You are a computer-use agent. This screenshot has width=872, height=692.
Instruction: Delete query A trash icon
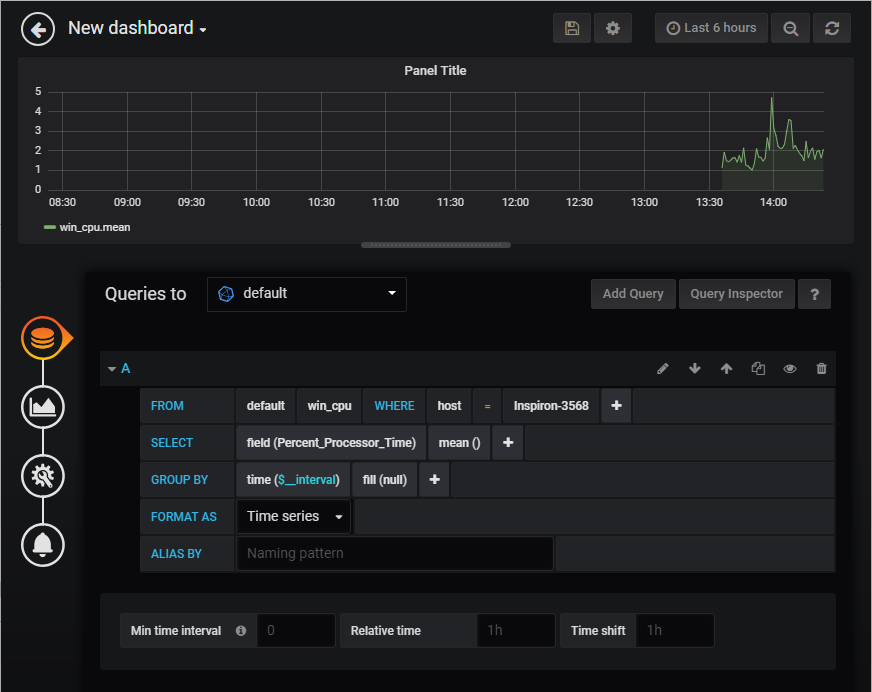[821, 368]
